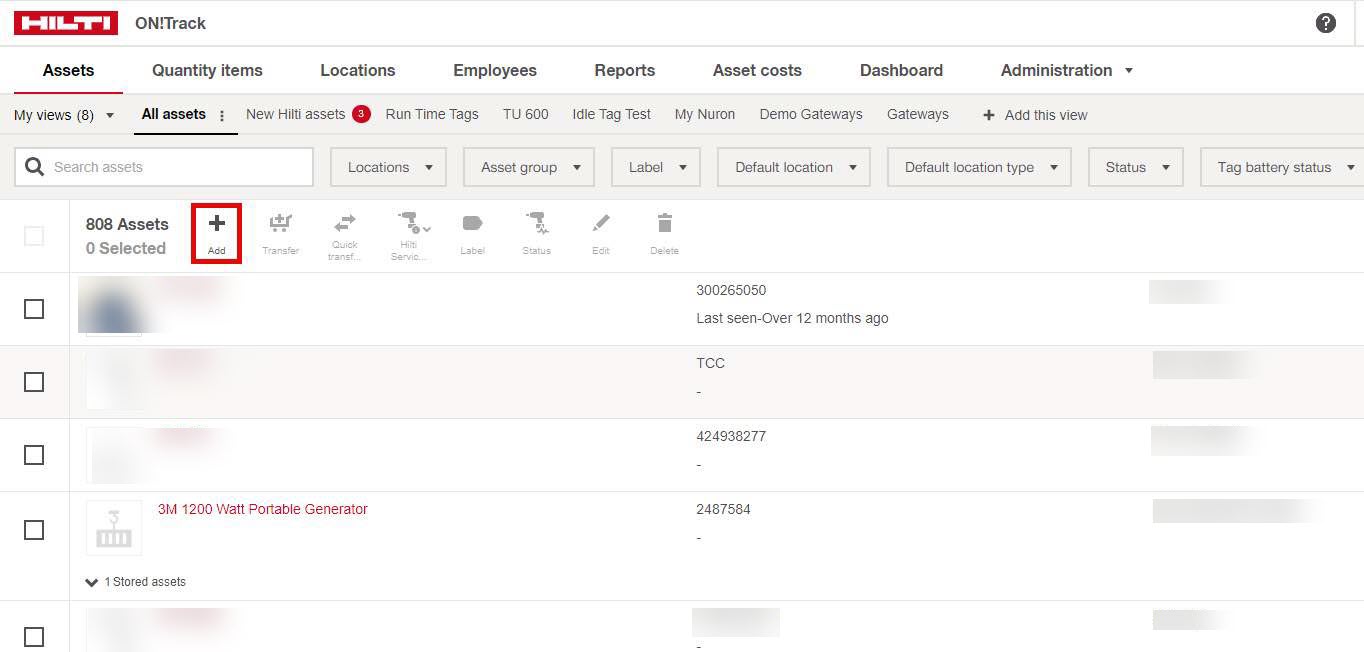Open the Locations filter dropdown
1364x652 pixels.
click(388, 167)
